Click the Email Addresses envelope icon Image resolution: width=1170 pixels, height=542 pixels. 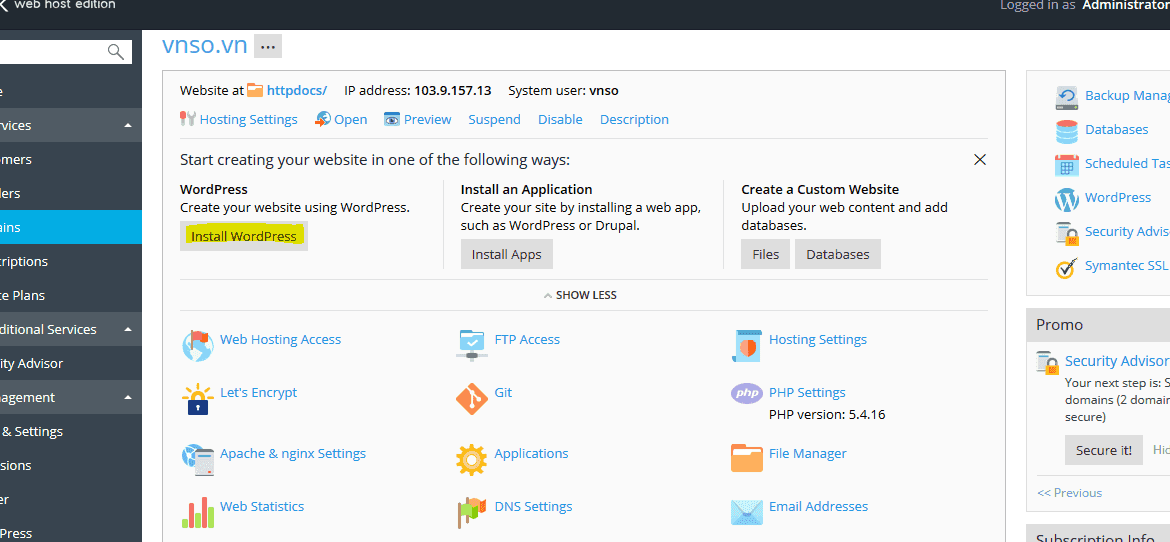[x=747, y=512]
